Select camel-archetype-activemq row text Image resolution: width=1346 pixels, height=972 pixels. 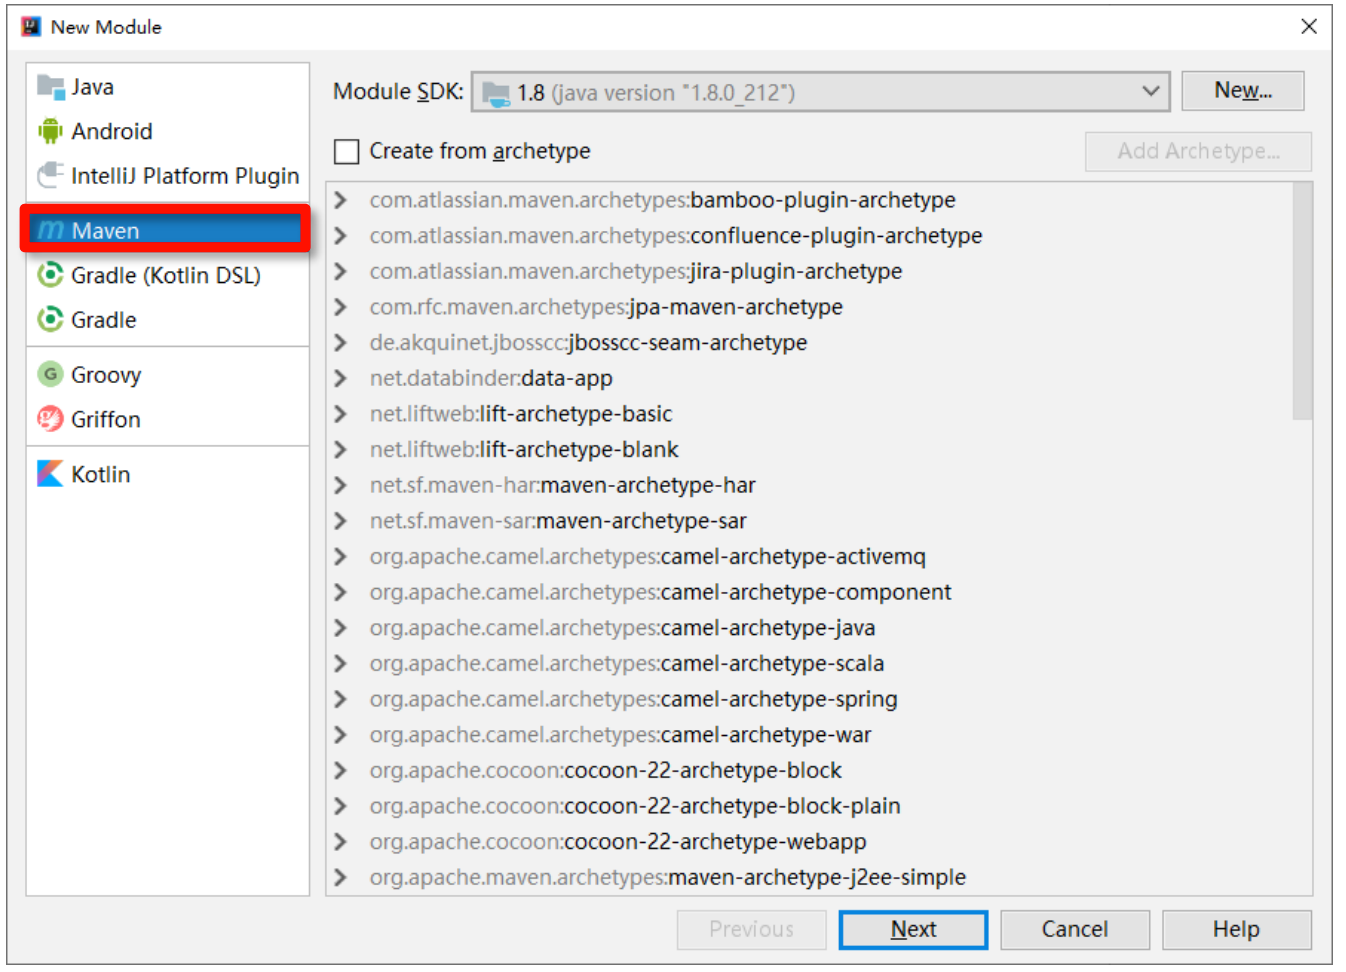647,556
